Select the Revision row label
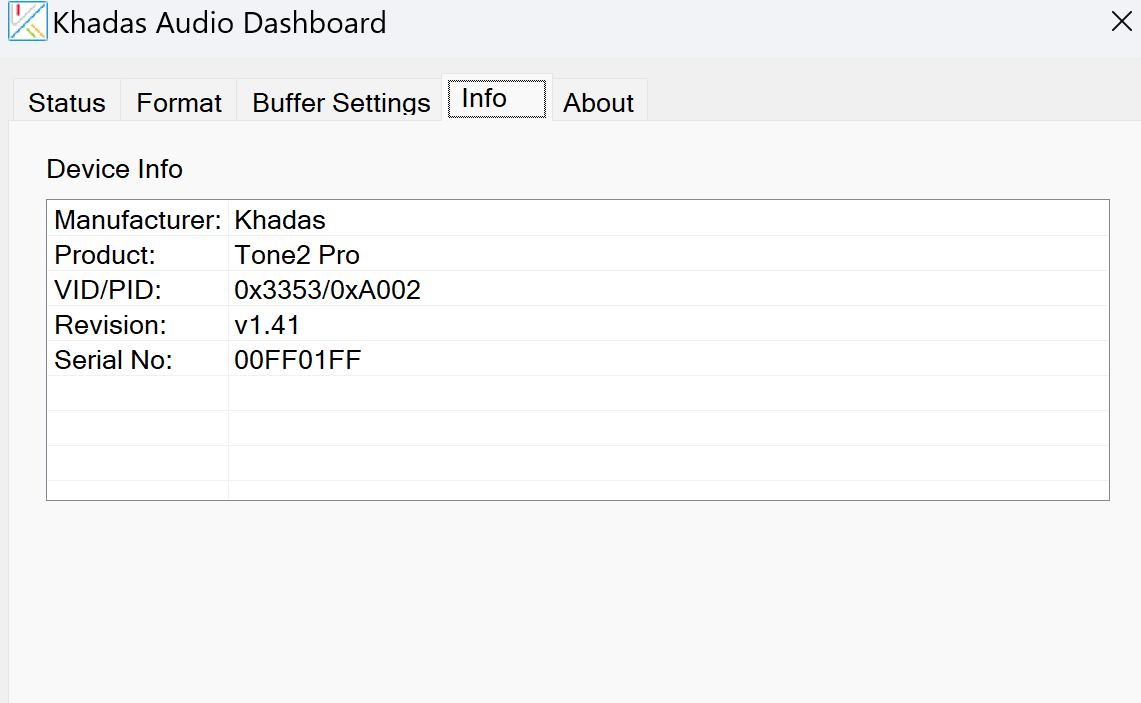Viewport: 1141px width, 703px height. [111, 325]
